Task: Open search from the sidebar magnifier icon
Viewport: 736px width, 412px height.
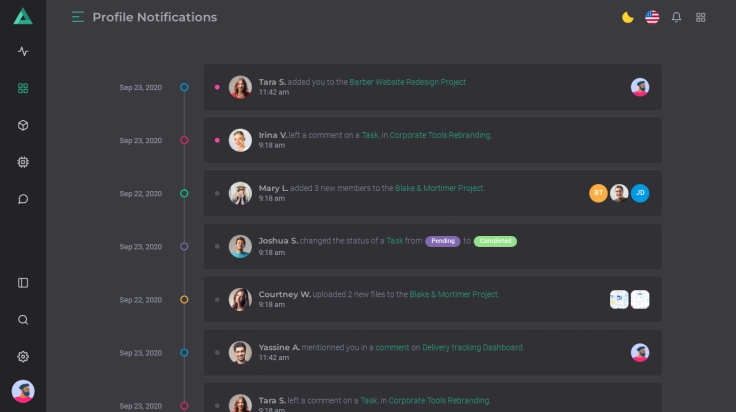Action: coord(23,320)
